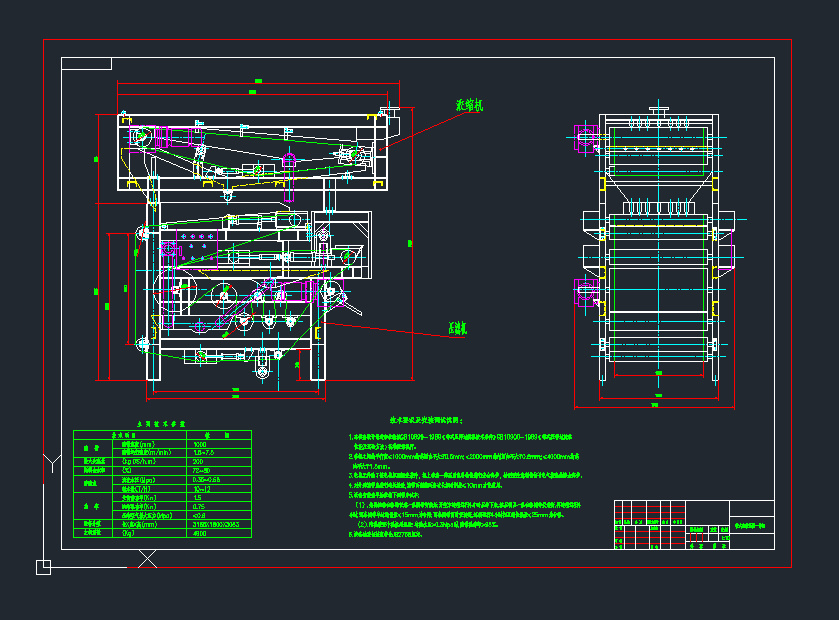Select the 浓缩机 annotation text
Viewport: 839px width, 620px height.
[x=469, y=105]
